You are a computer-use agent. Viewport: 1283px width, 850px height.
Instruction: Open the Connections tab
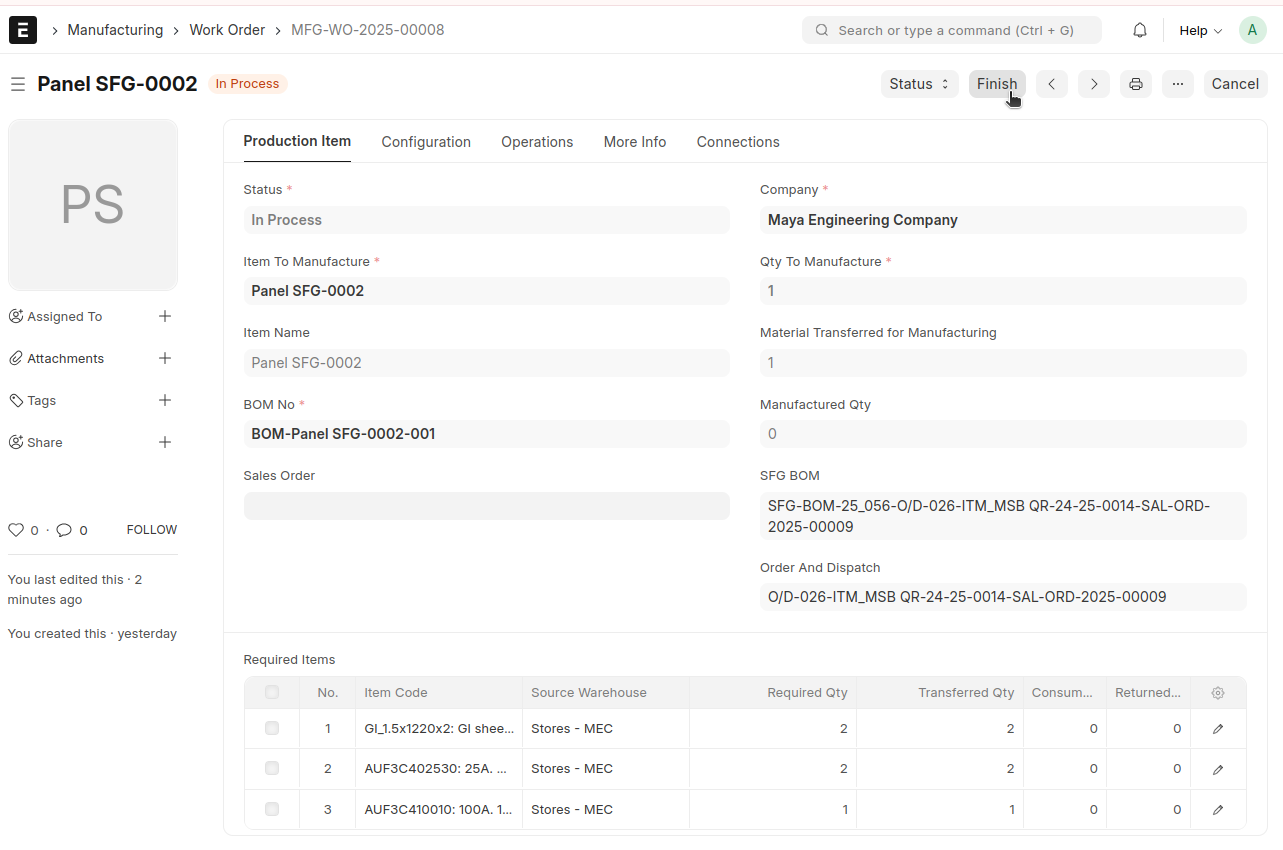(x=737, y=142)
